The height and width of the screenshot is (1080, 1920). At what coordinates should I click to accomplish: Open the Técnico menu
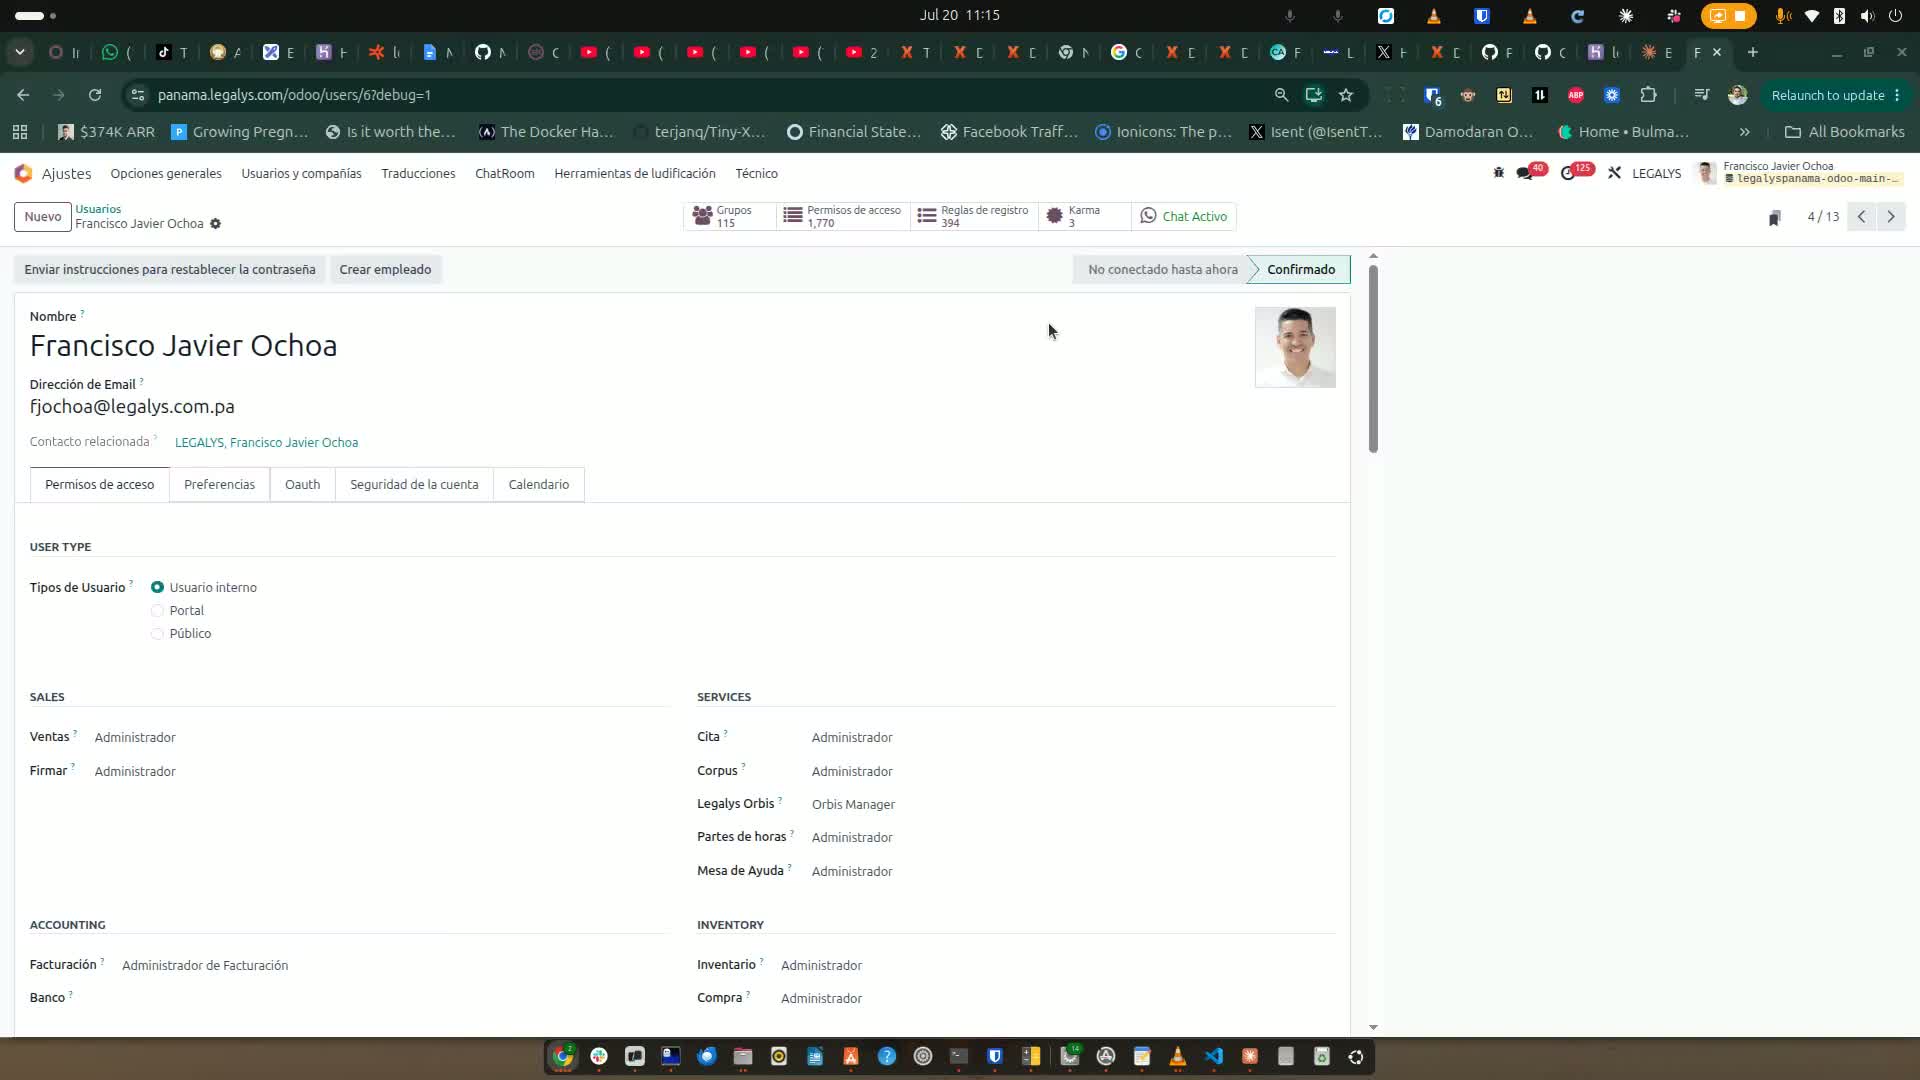pyautogui.click(x=756, y=173)
